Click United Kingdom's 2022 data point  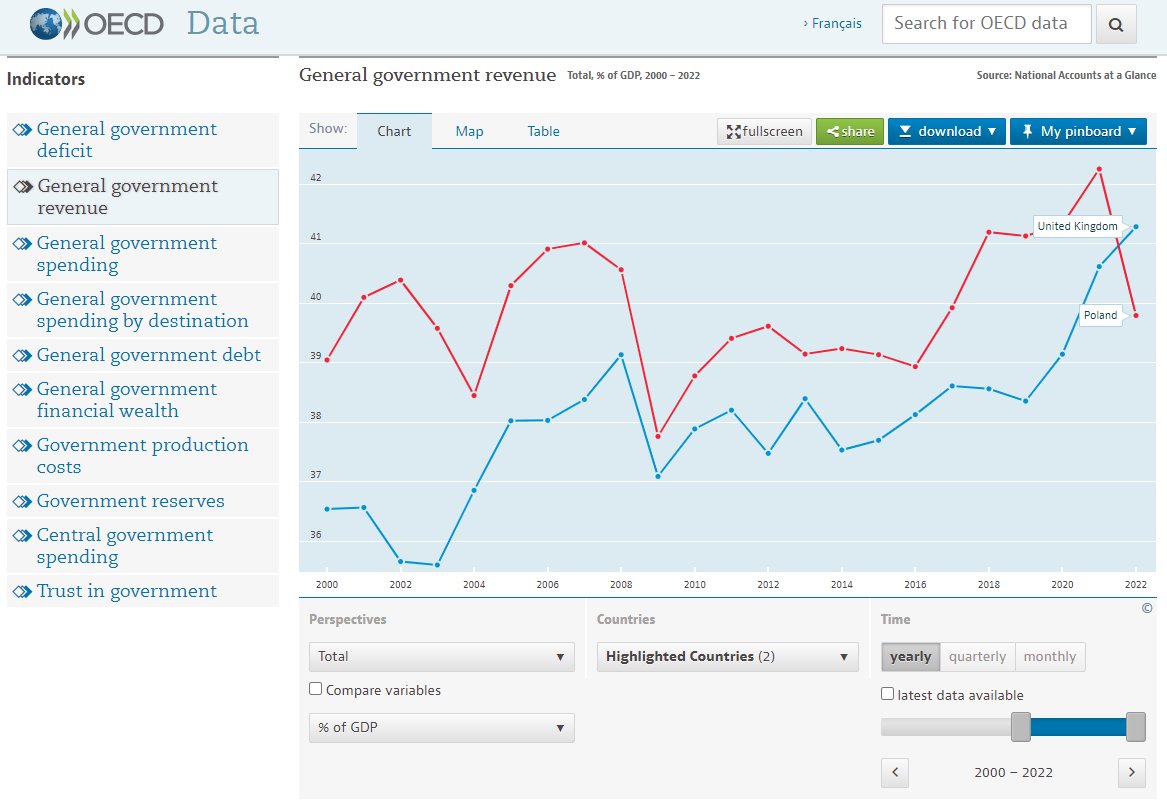(1136, 226)
